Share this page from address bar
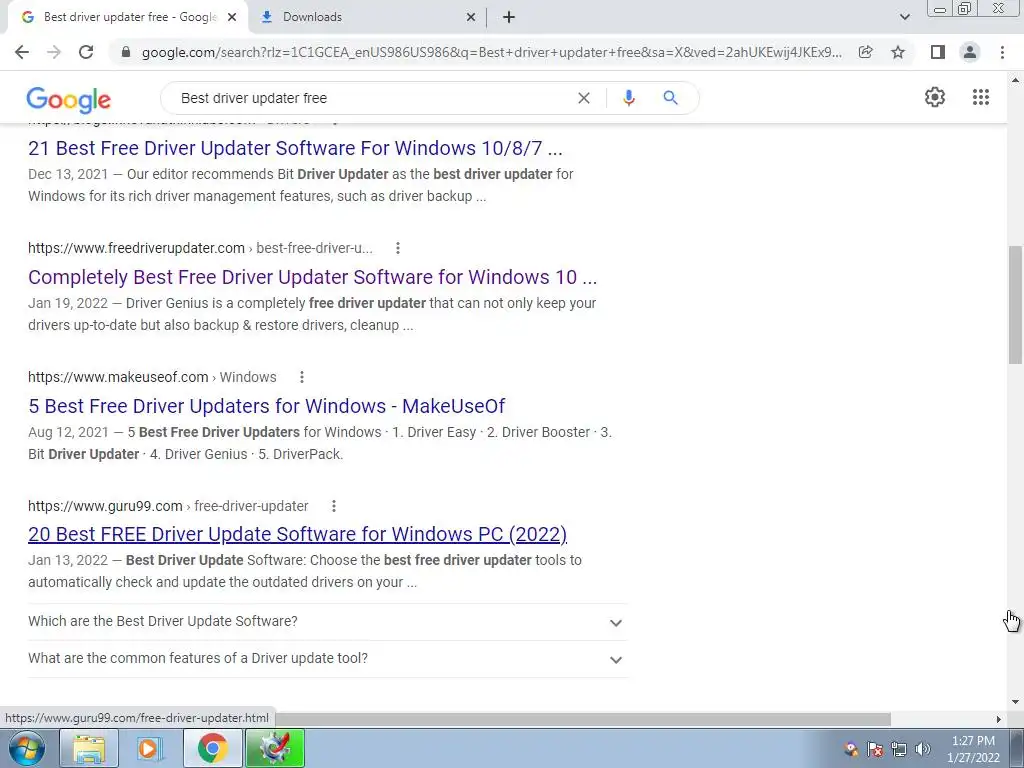 [866, 52]
